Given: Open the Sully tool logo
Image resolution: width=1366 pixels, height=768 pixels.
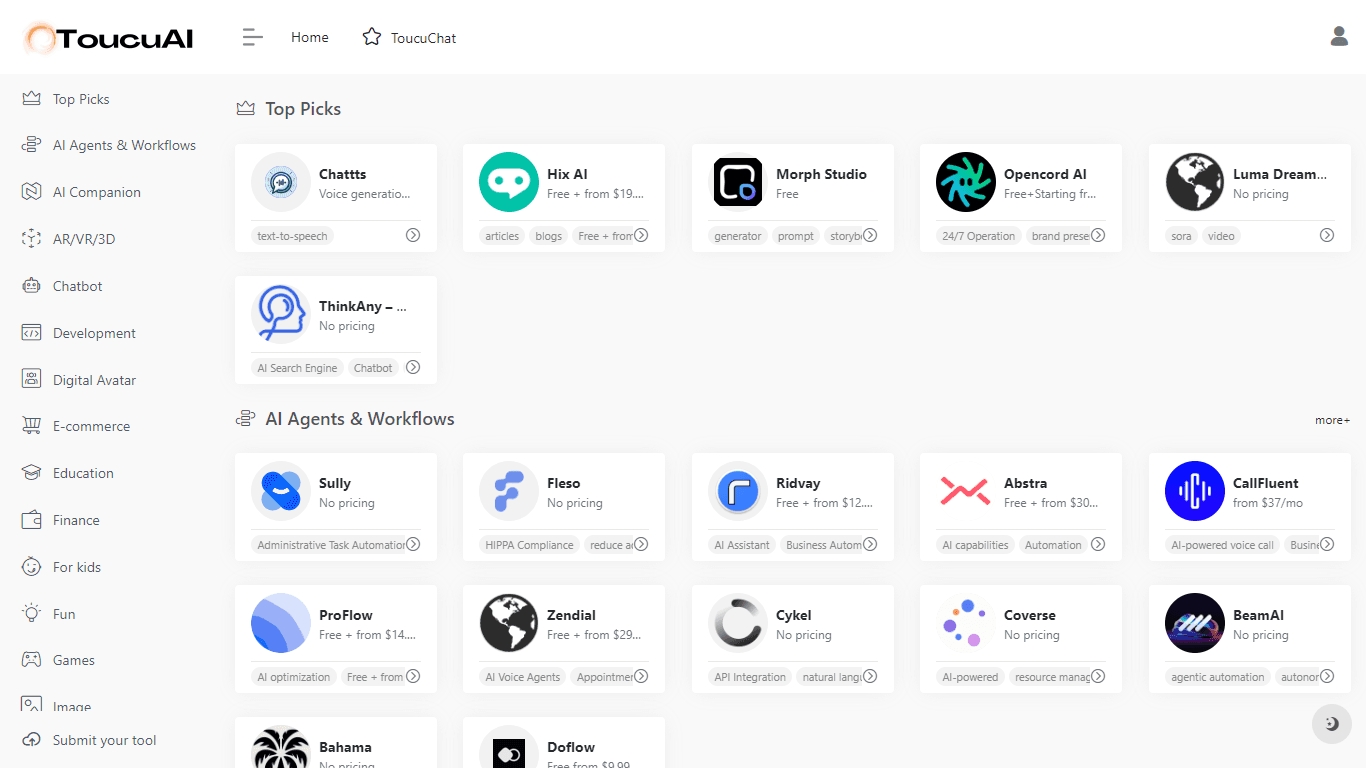Looking at the screenshot, I should [281, 491].
